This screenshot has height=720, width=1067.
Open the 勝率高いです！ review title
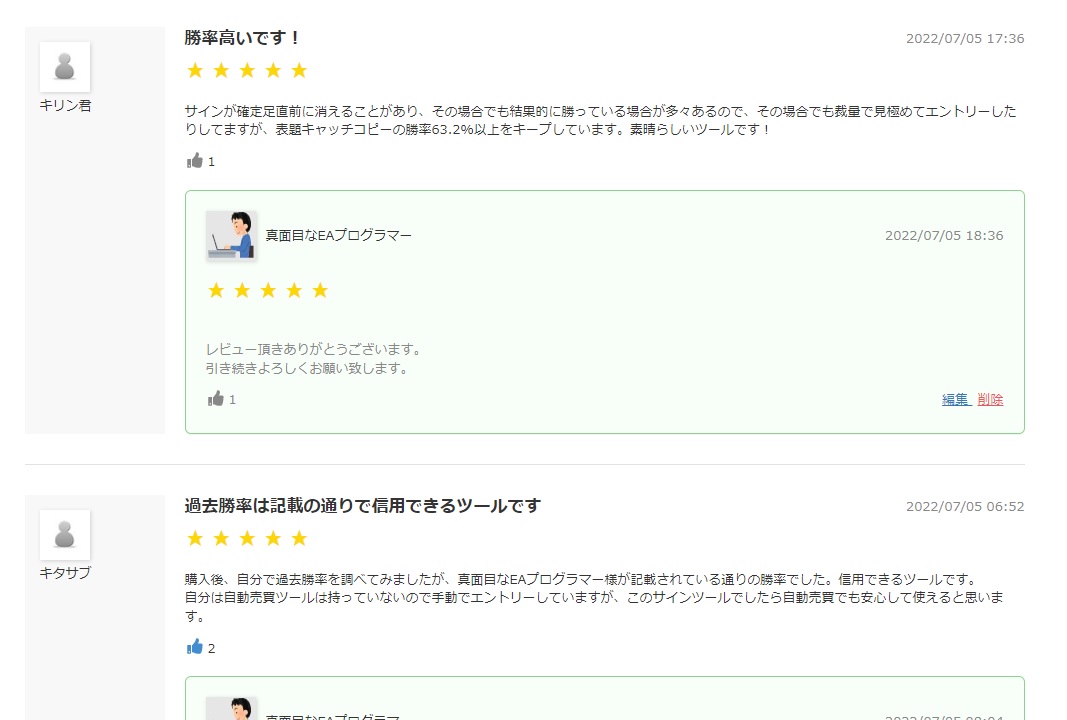tap(243, 38)
